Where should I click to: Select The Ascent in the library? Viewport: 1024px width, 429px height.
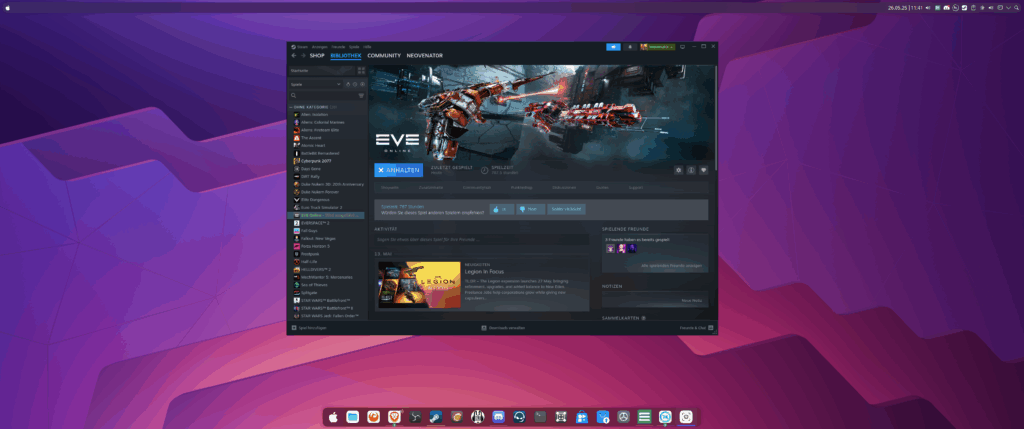311,138
